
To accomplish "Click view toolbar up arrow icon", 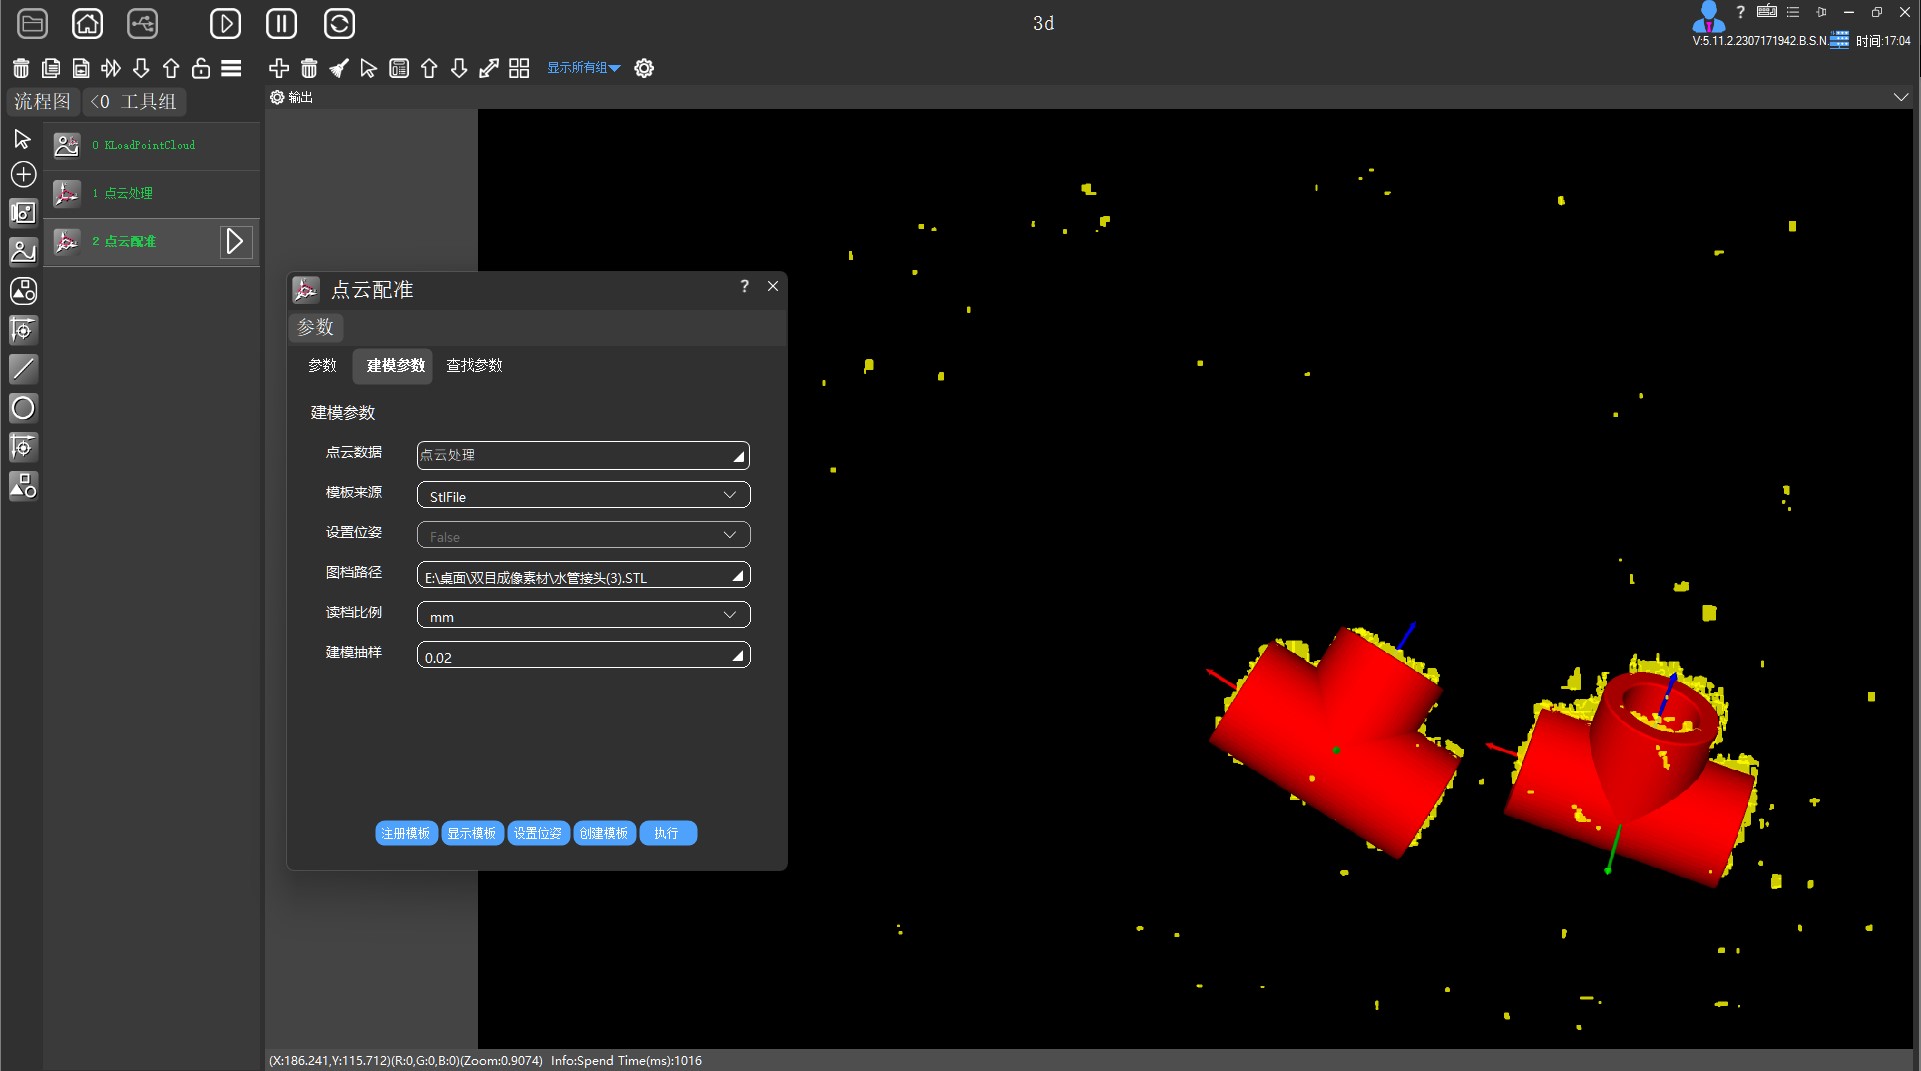I will (429, 68).
